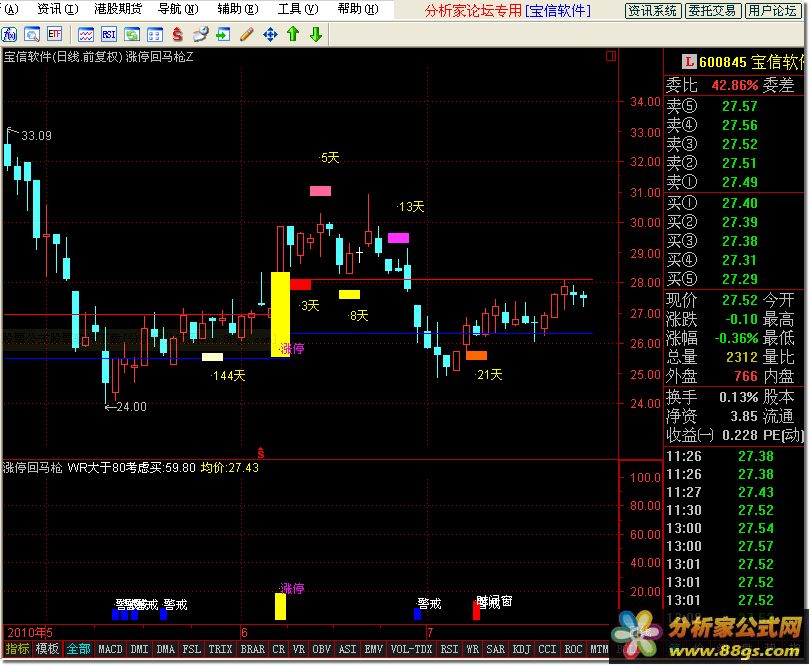Click the blue four-way move arrows icon
Viewport: 811px width, 666px height.
pyautogui.click(x=270, y=35)
